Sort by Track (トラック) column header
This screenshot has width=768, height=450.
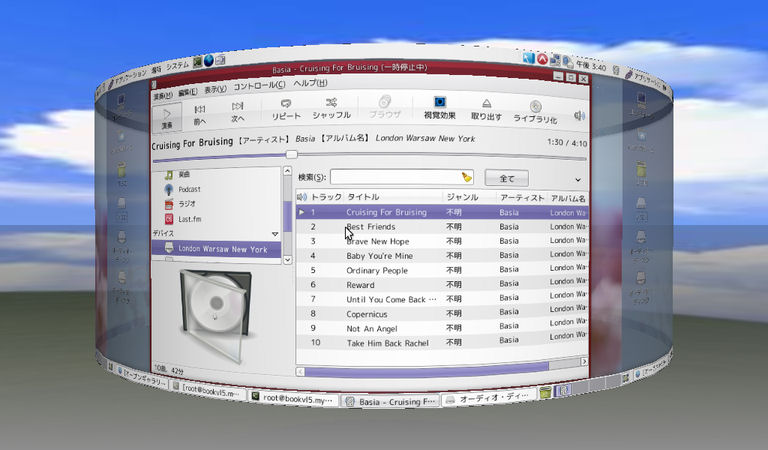pyautogui.click(x=326, y=197)
